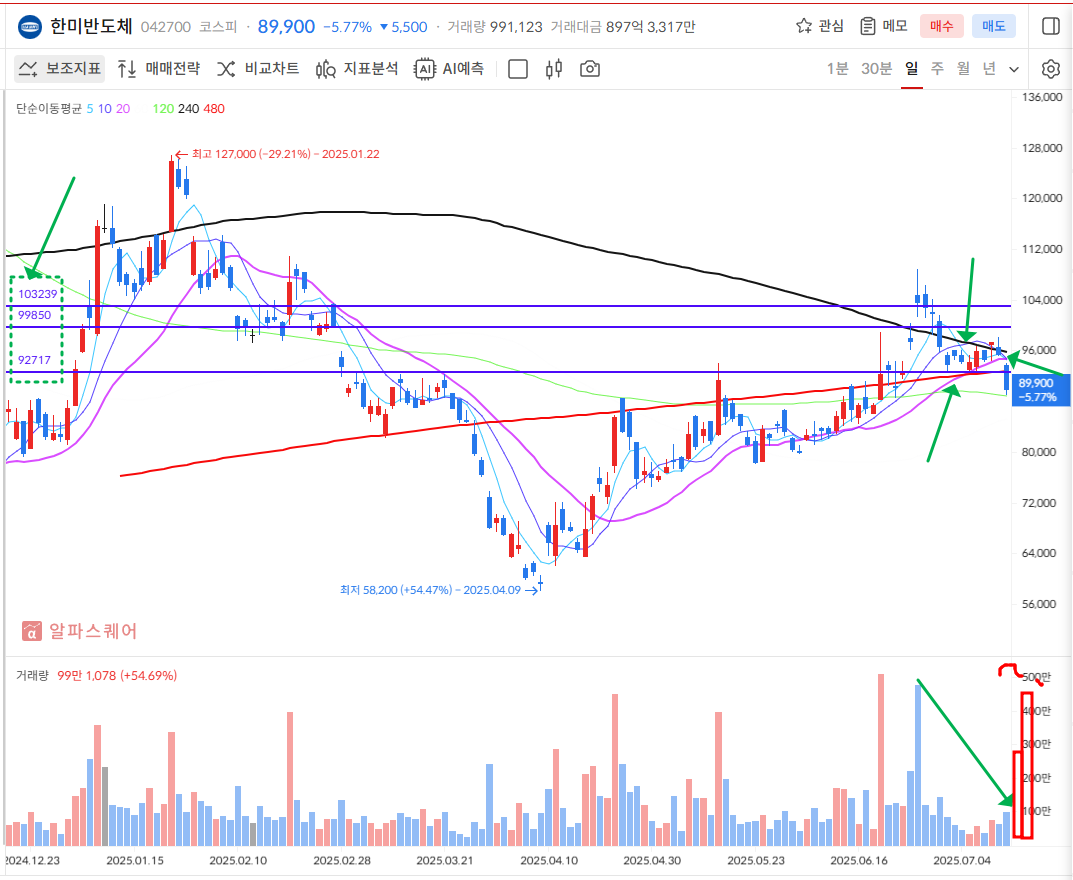Switch to 년 yearly timeframe
The height and width of the screenshot is (880, 1073).
(989, 68)
